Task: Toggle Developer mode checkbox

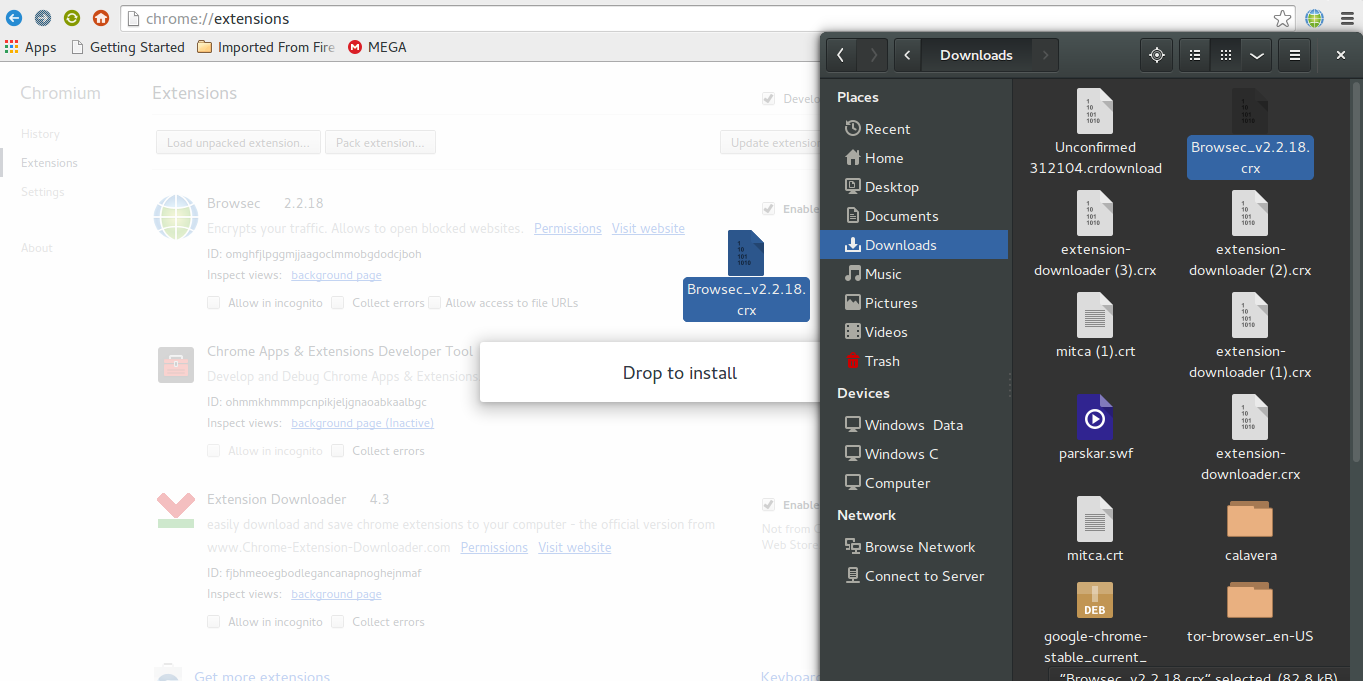Action: coord(768,99)
